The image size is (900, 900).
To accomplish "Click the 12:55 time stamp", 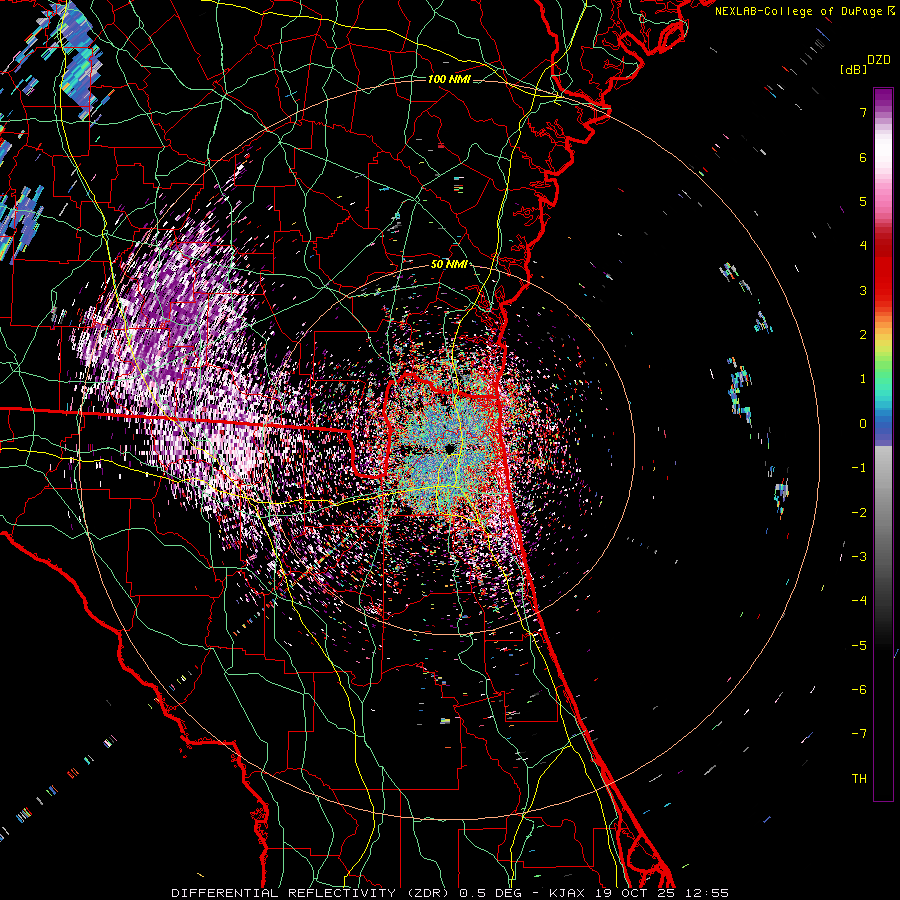I will [708, 893].
